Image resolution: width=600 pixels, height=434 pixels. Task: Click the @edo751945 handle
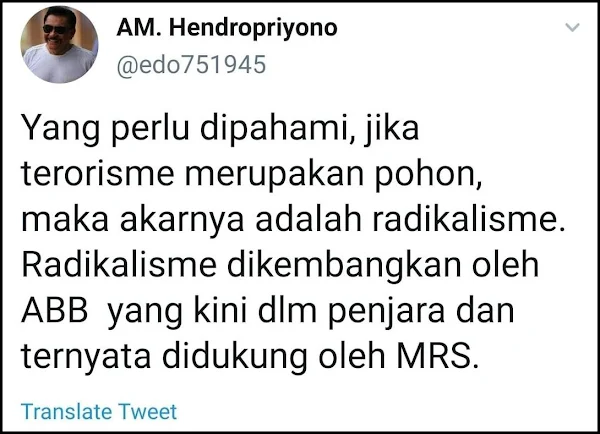click(x=191, y=64)
